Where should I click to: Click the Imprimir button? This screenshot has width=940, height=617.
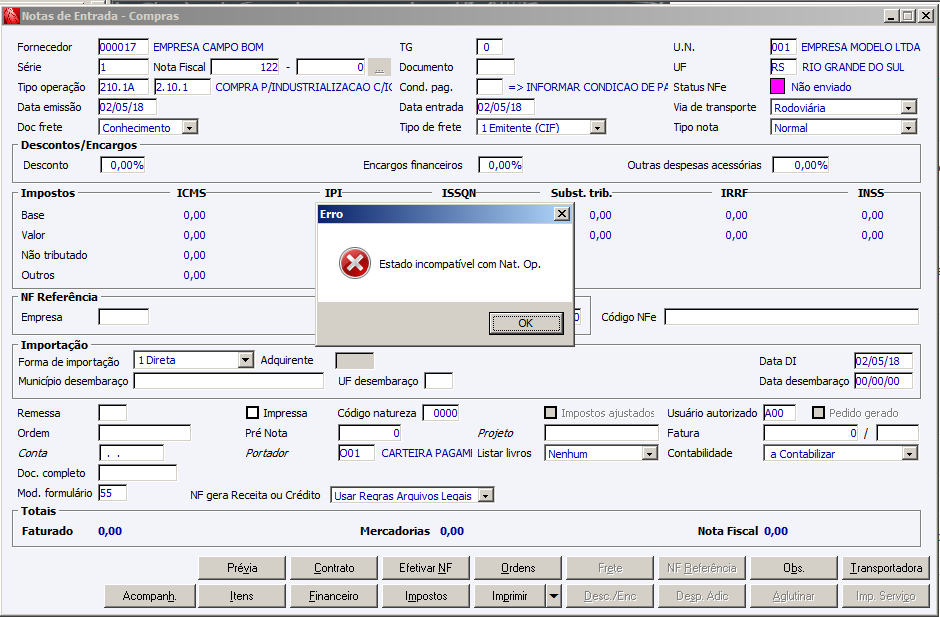[x=510, y=596]
